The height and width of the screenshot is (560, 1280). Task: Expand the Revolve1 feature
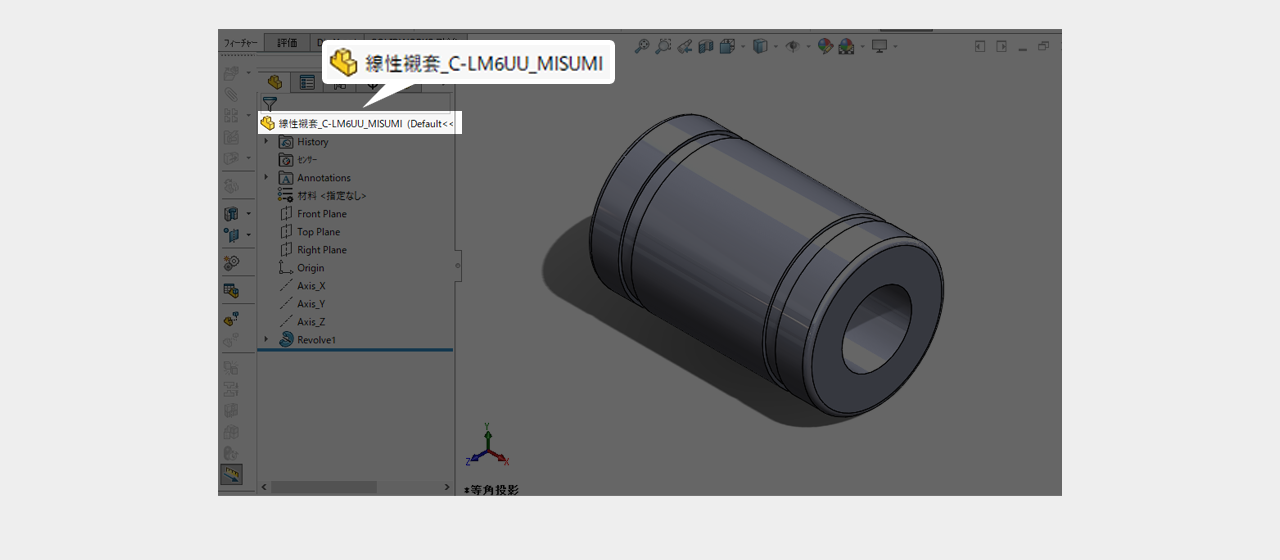click(266, 340)
